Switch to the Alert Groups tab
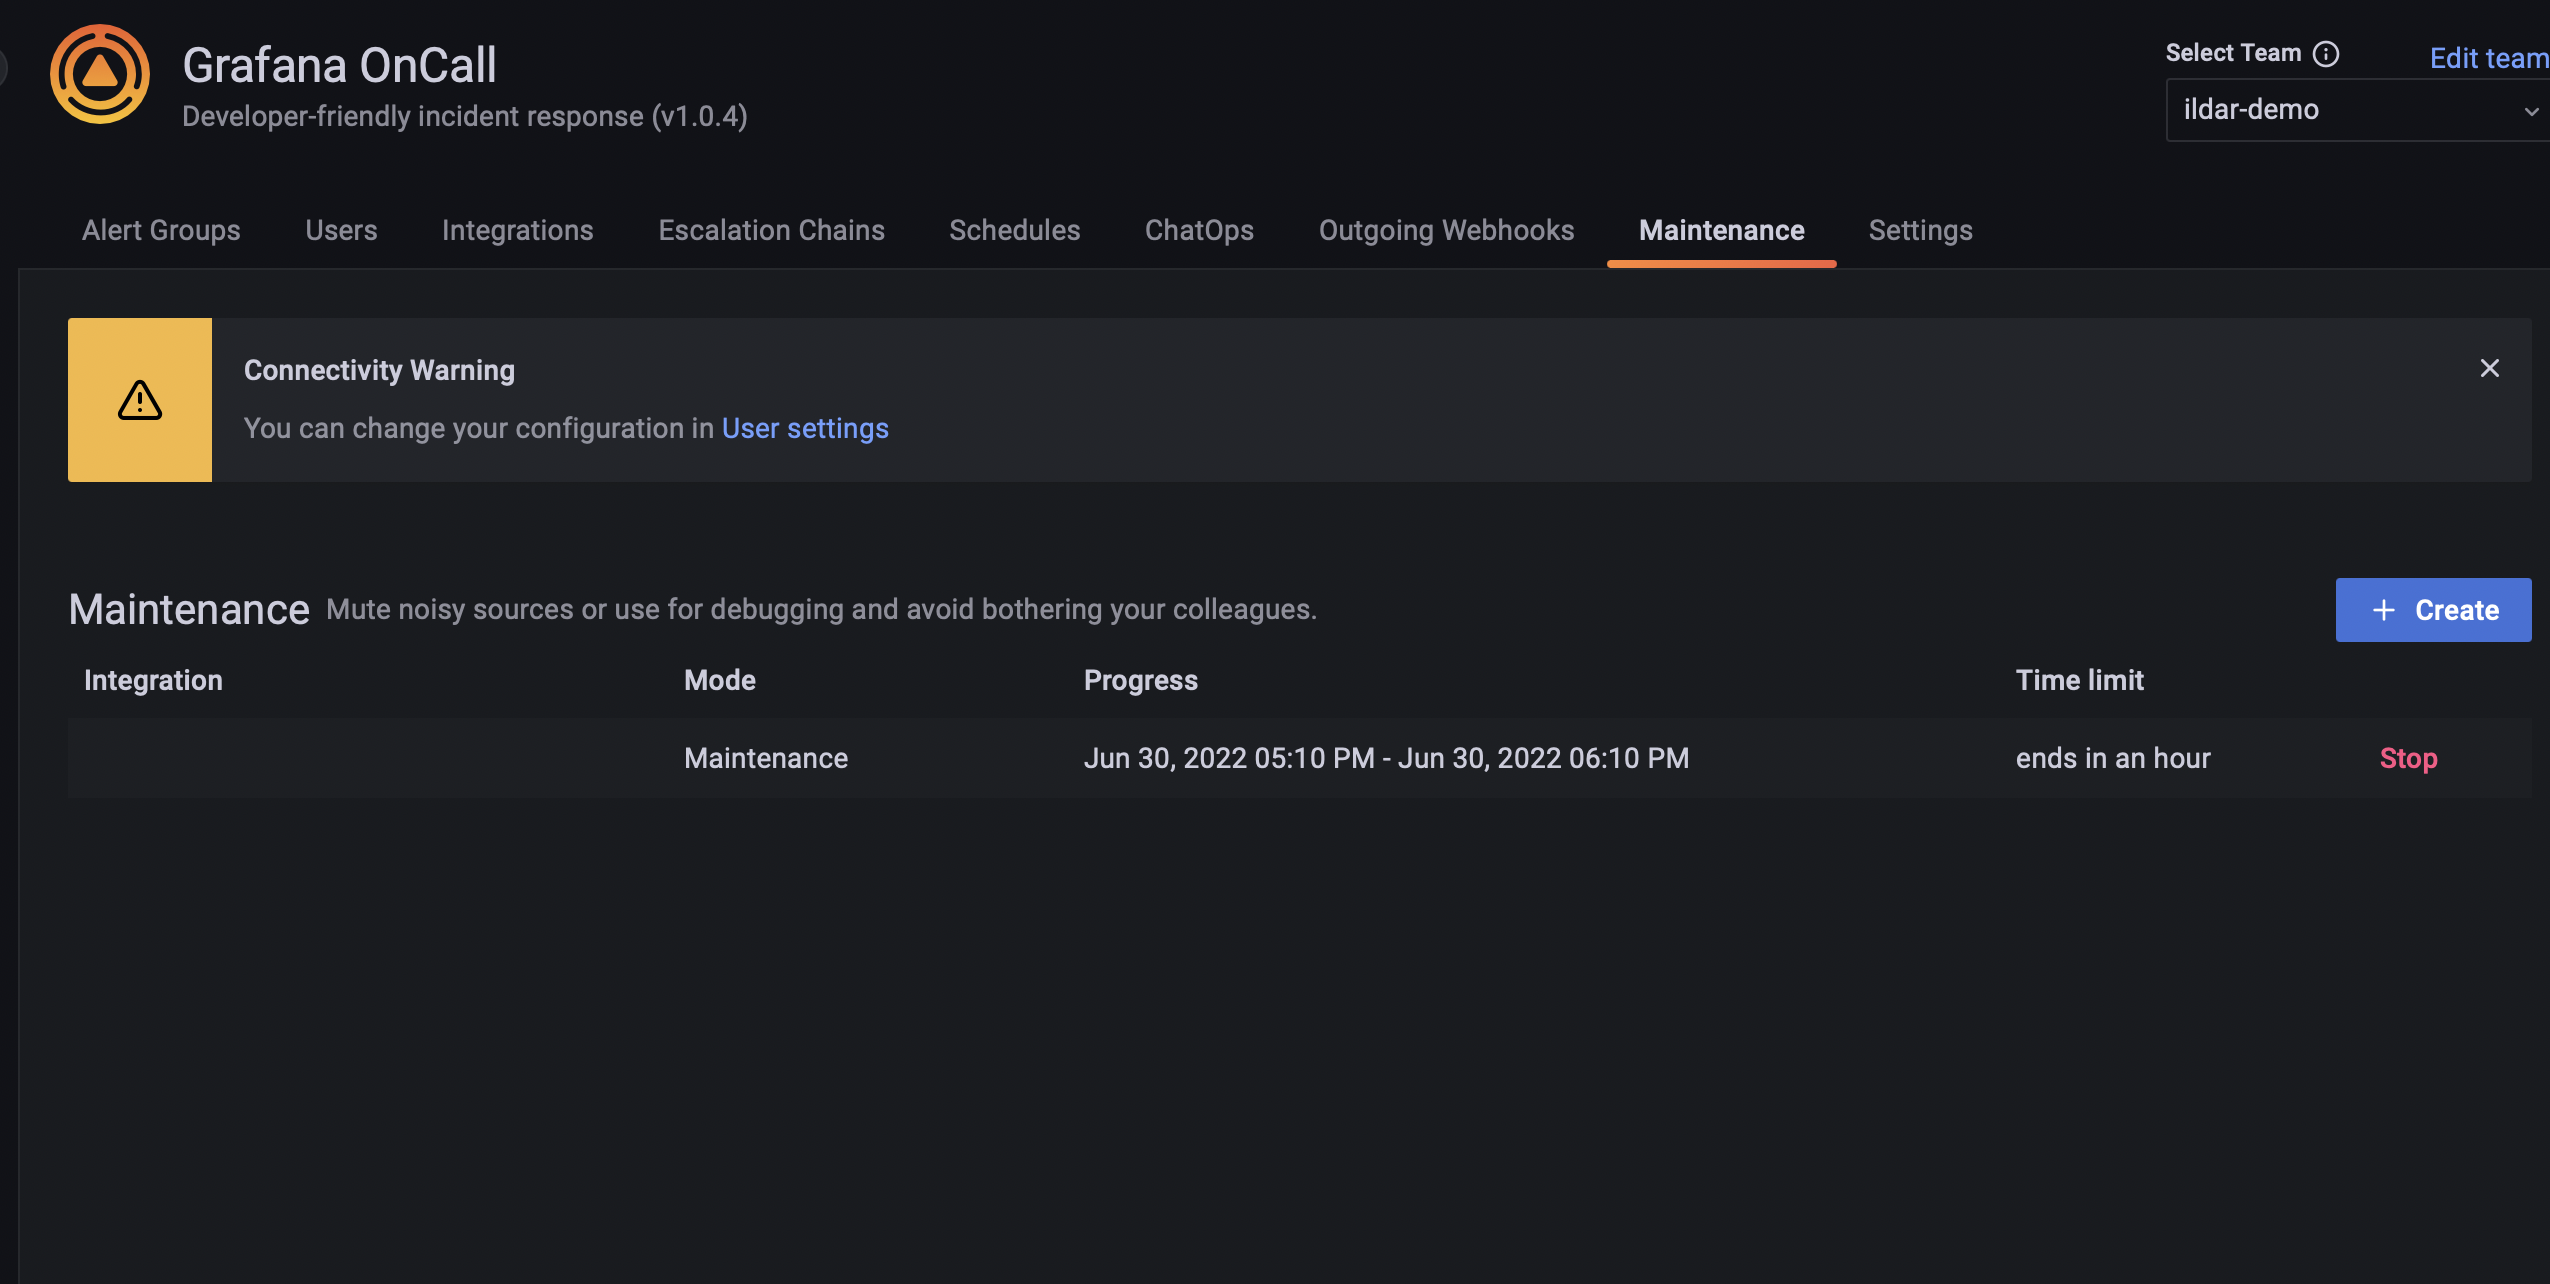This screenshot has height=1284, width=2550. tap(160, 230)
